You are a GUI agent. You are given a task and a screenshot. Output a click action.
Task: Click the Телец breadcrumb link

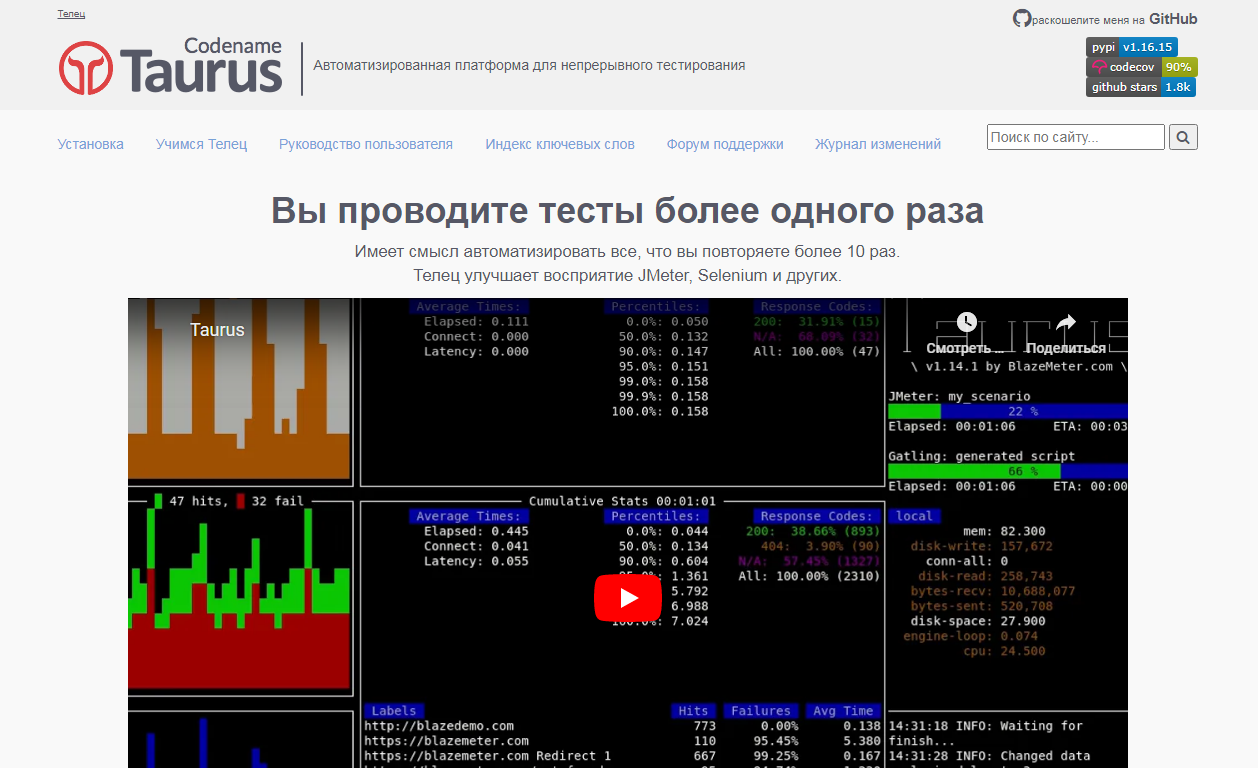pos(71,14)
